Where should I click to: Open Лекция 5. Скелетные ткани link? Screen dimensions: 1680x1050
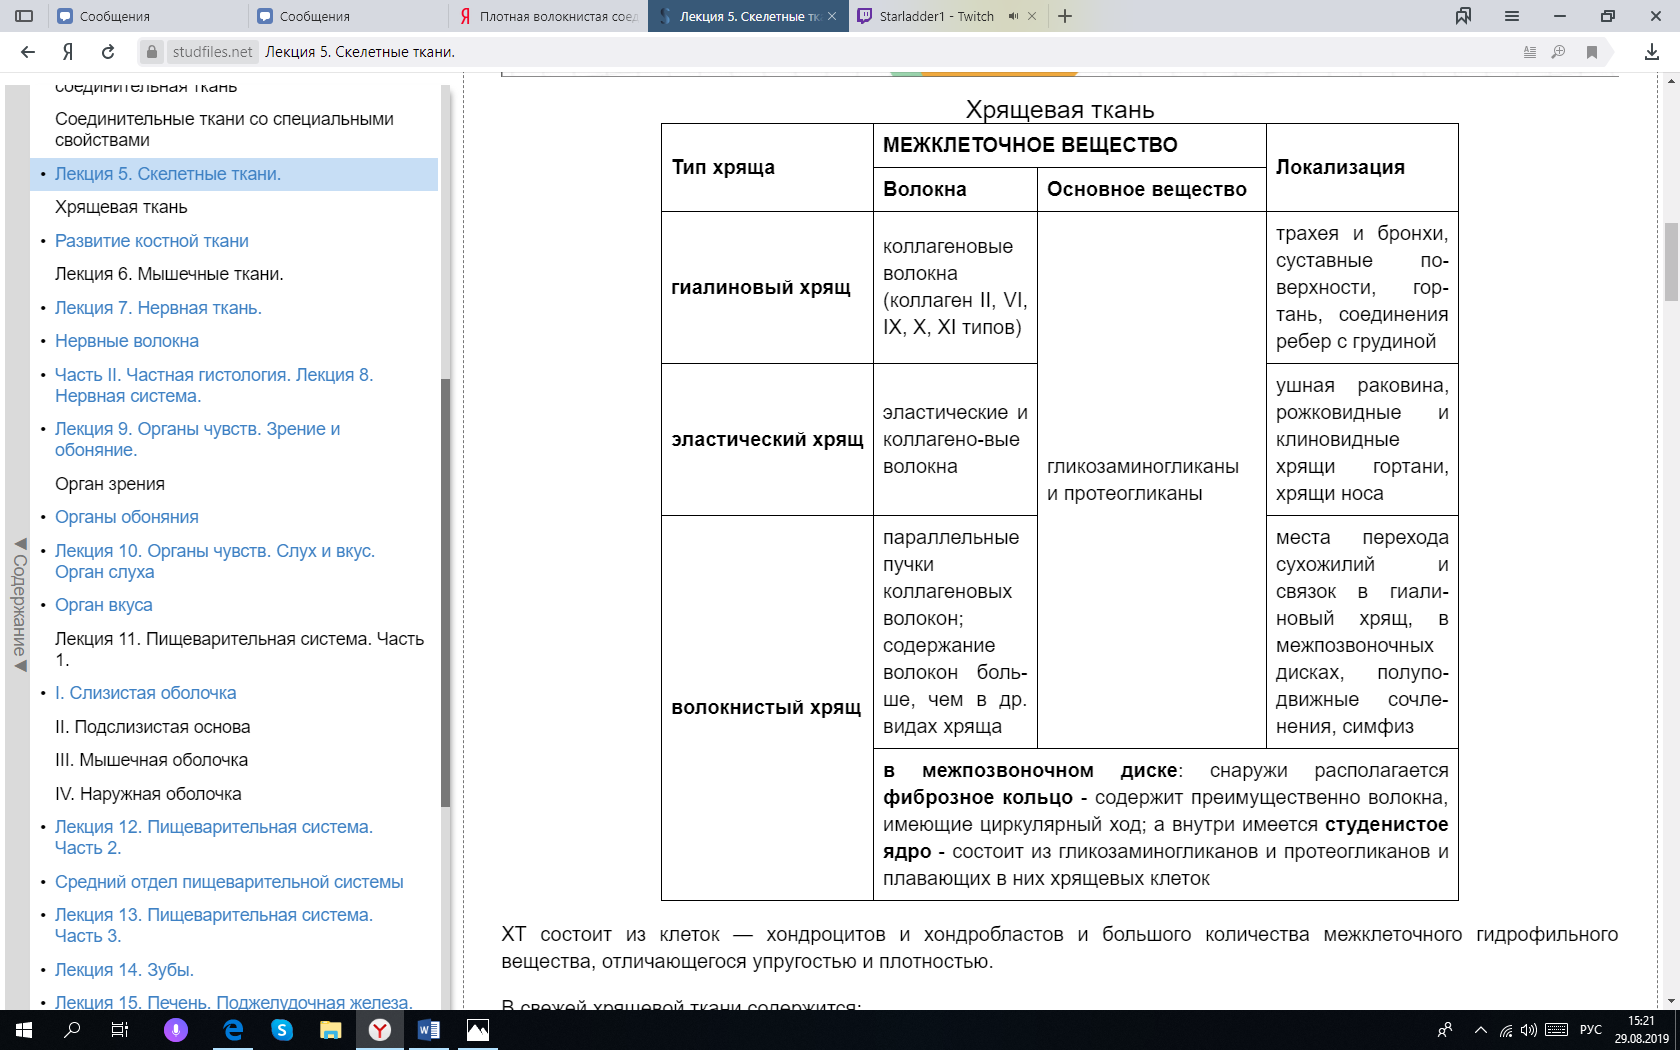tap(168, 174)
